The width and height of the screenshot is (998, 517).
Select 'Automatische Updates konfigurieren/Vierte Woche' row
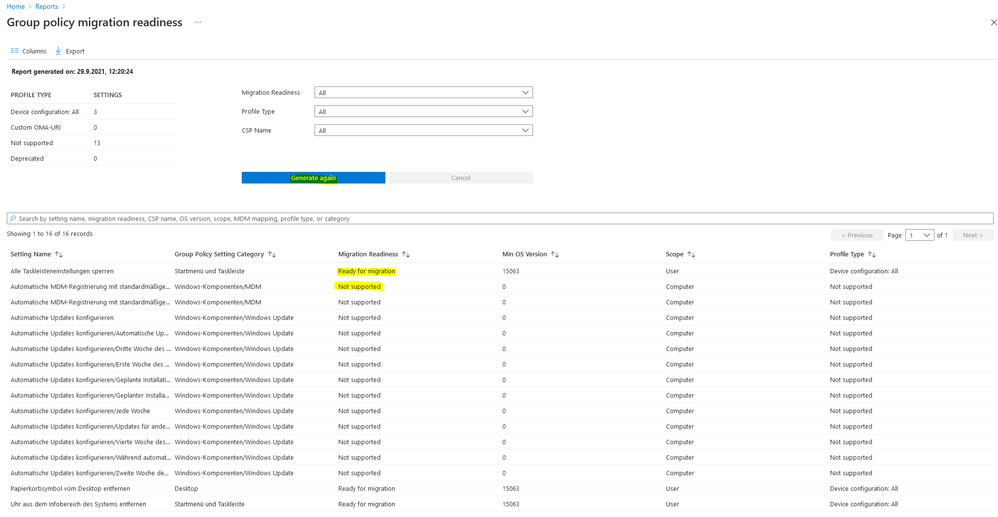click(499, 442)
